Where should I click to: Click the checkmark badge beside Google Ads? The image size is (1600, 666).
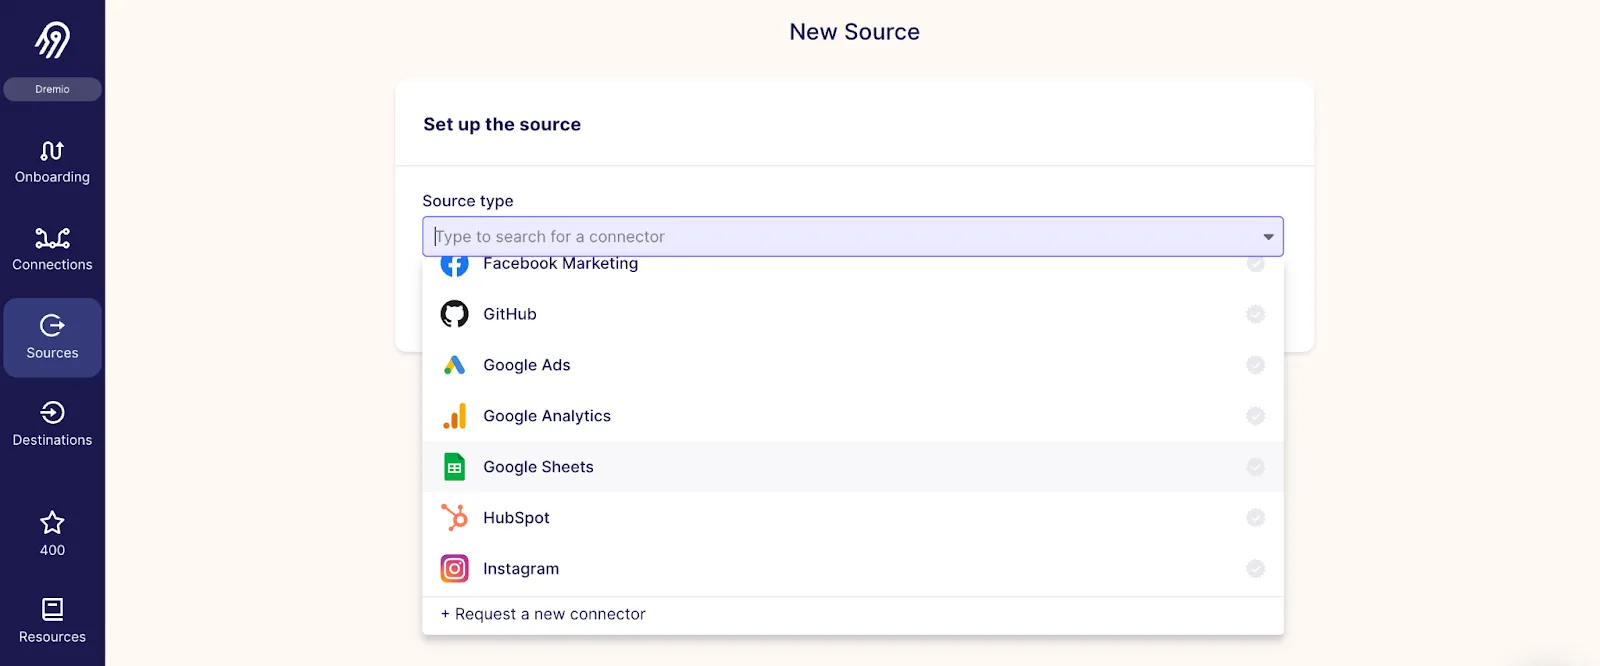pyautogui.click(x=1255, y=365)
